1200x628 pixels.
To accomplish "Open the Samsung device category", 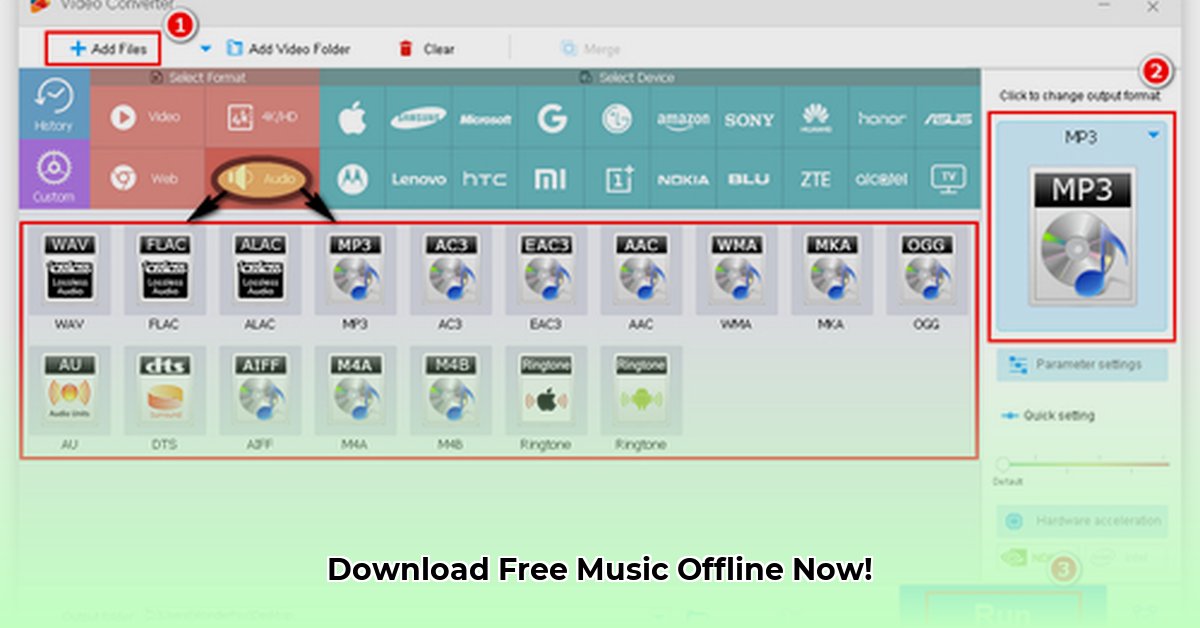I will click(418, 119).
